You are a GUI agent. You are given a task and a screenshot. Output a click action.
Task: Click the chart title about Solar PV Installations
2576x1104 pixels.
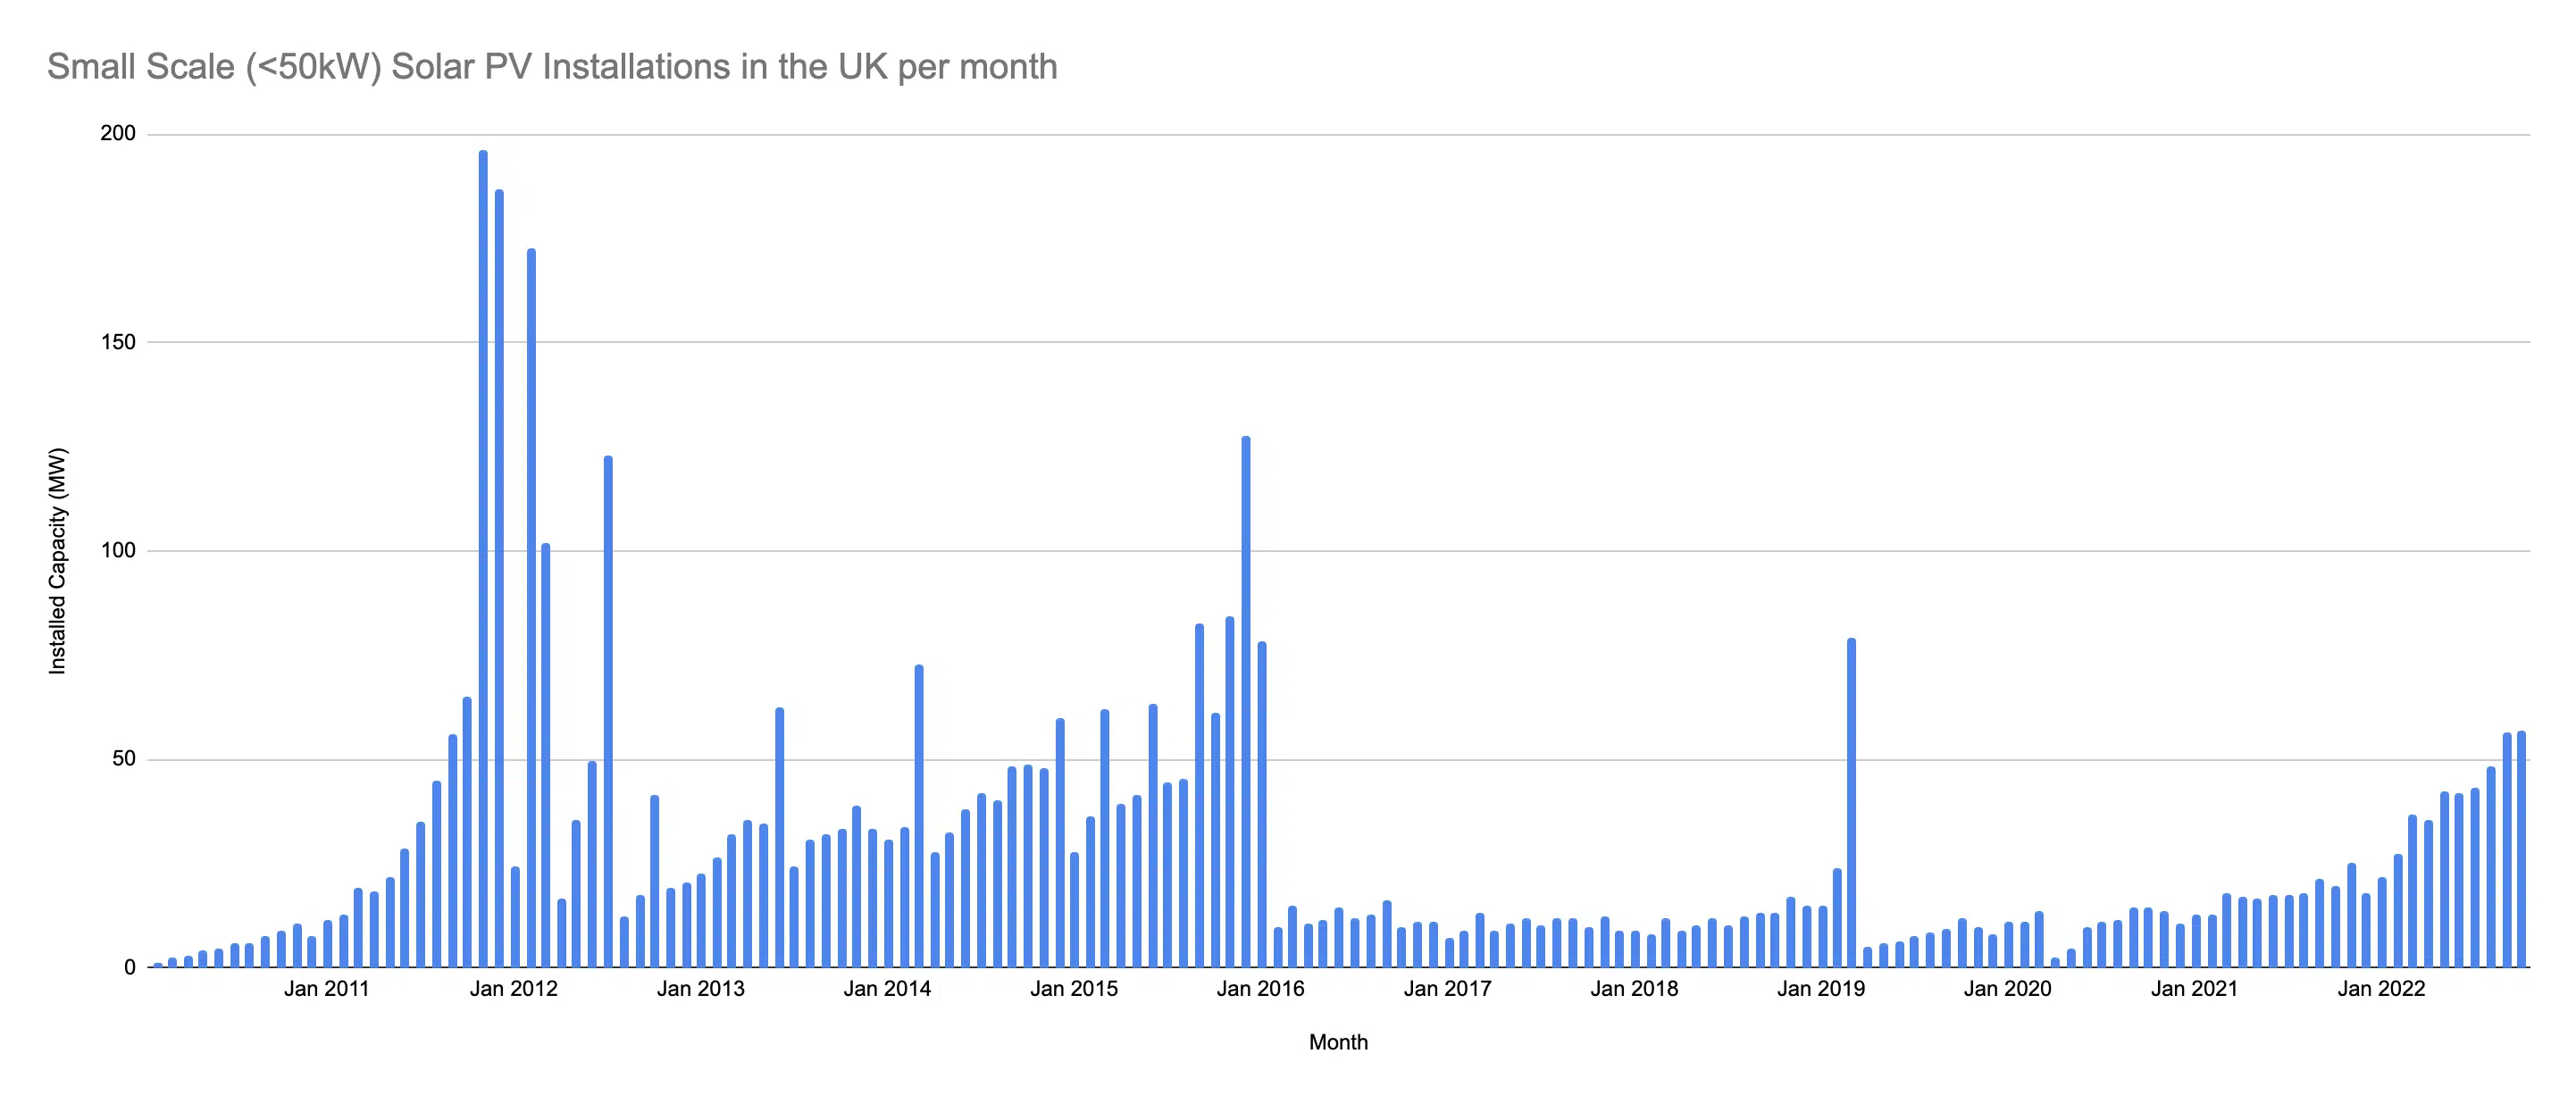[552, 67]
